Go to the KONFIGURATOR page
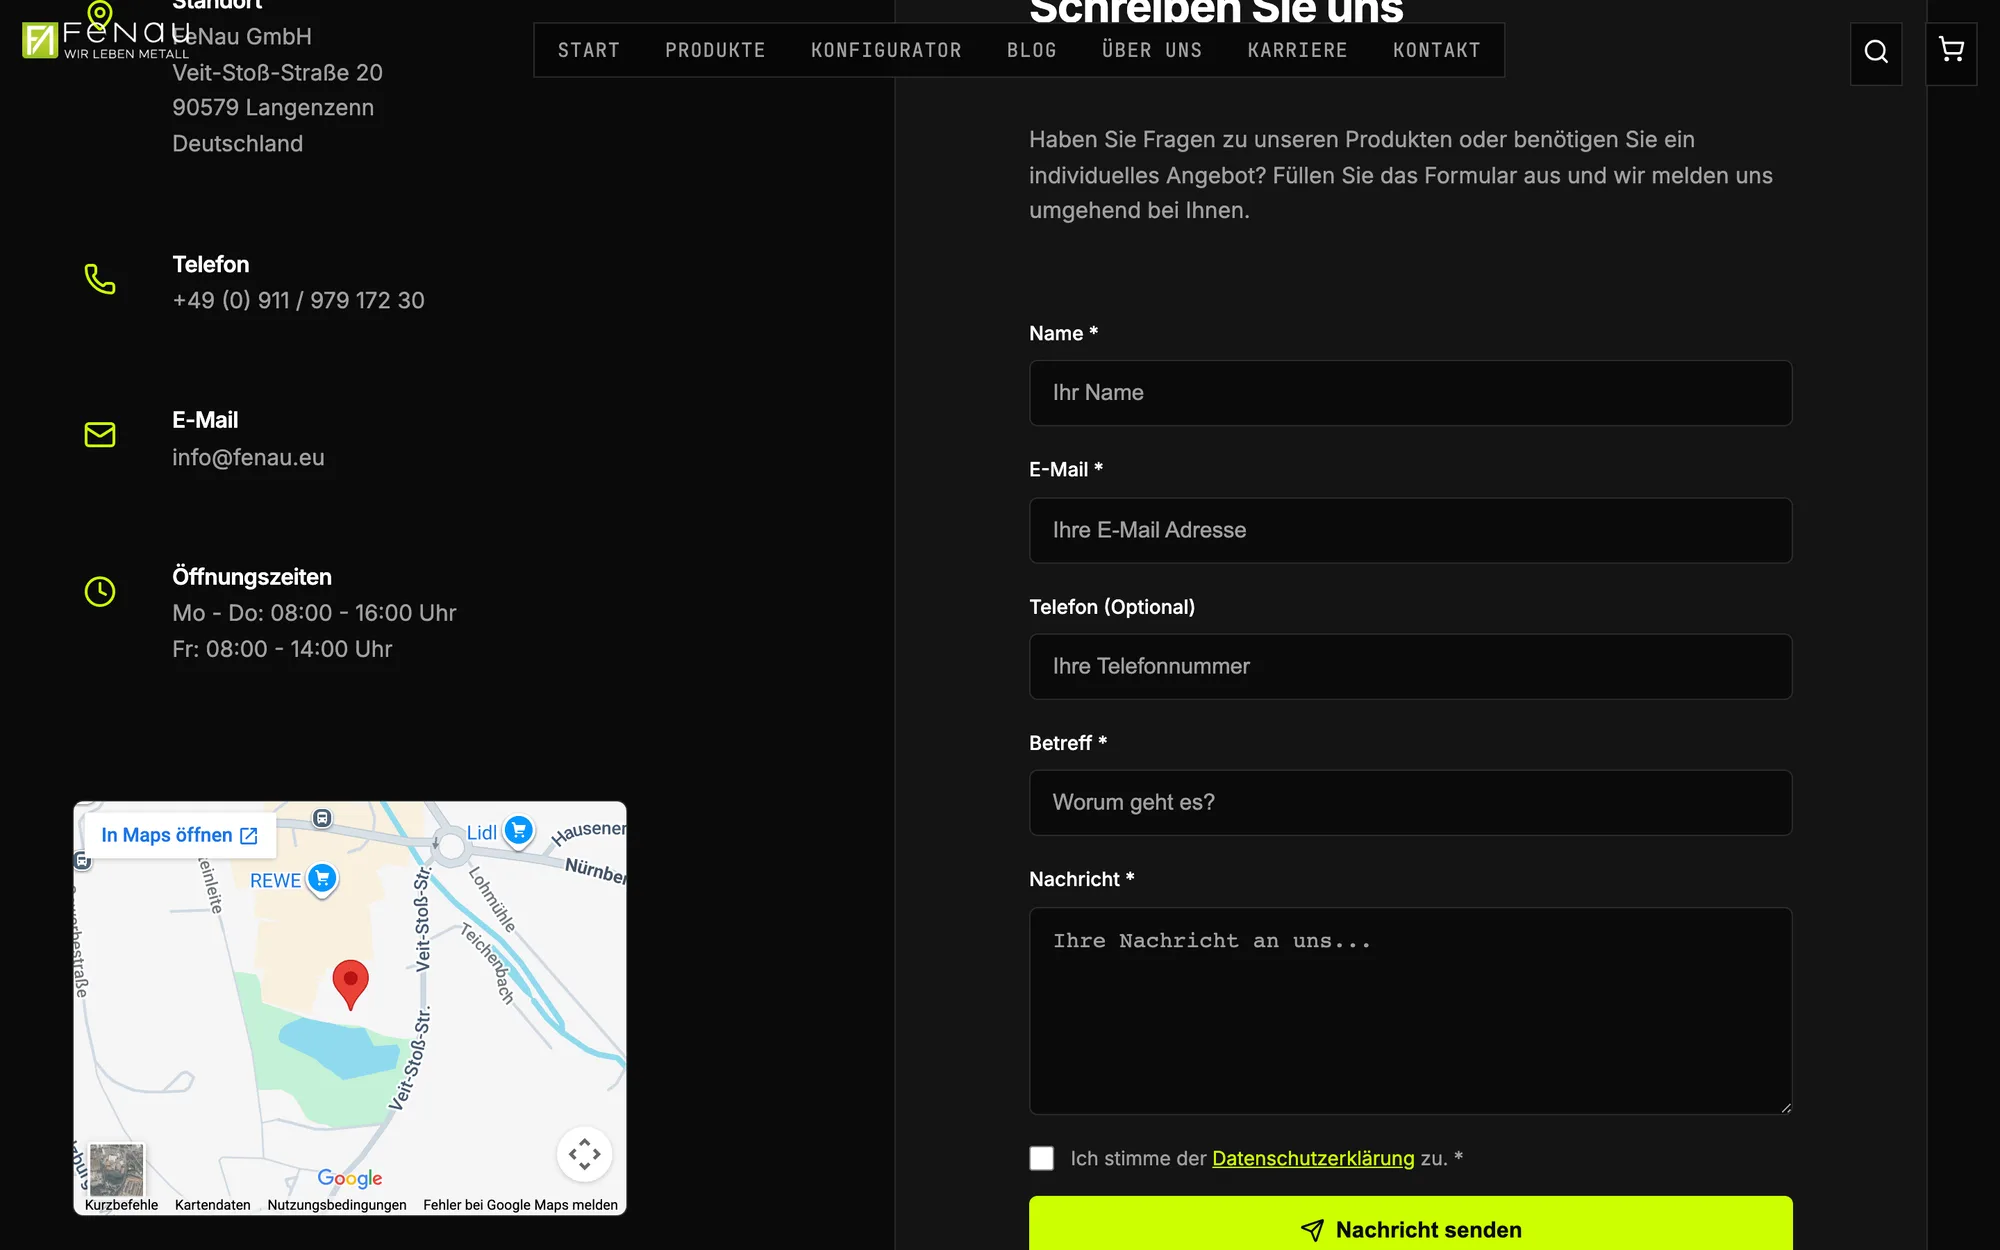 (886, 50)
